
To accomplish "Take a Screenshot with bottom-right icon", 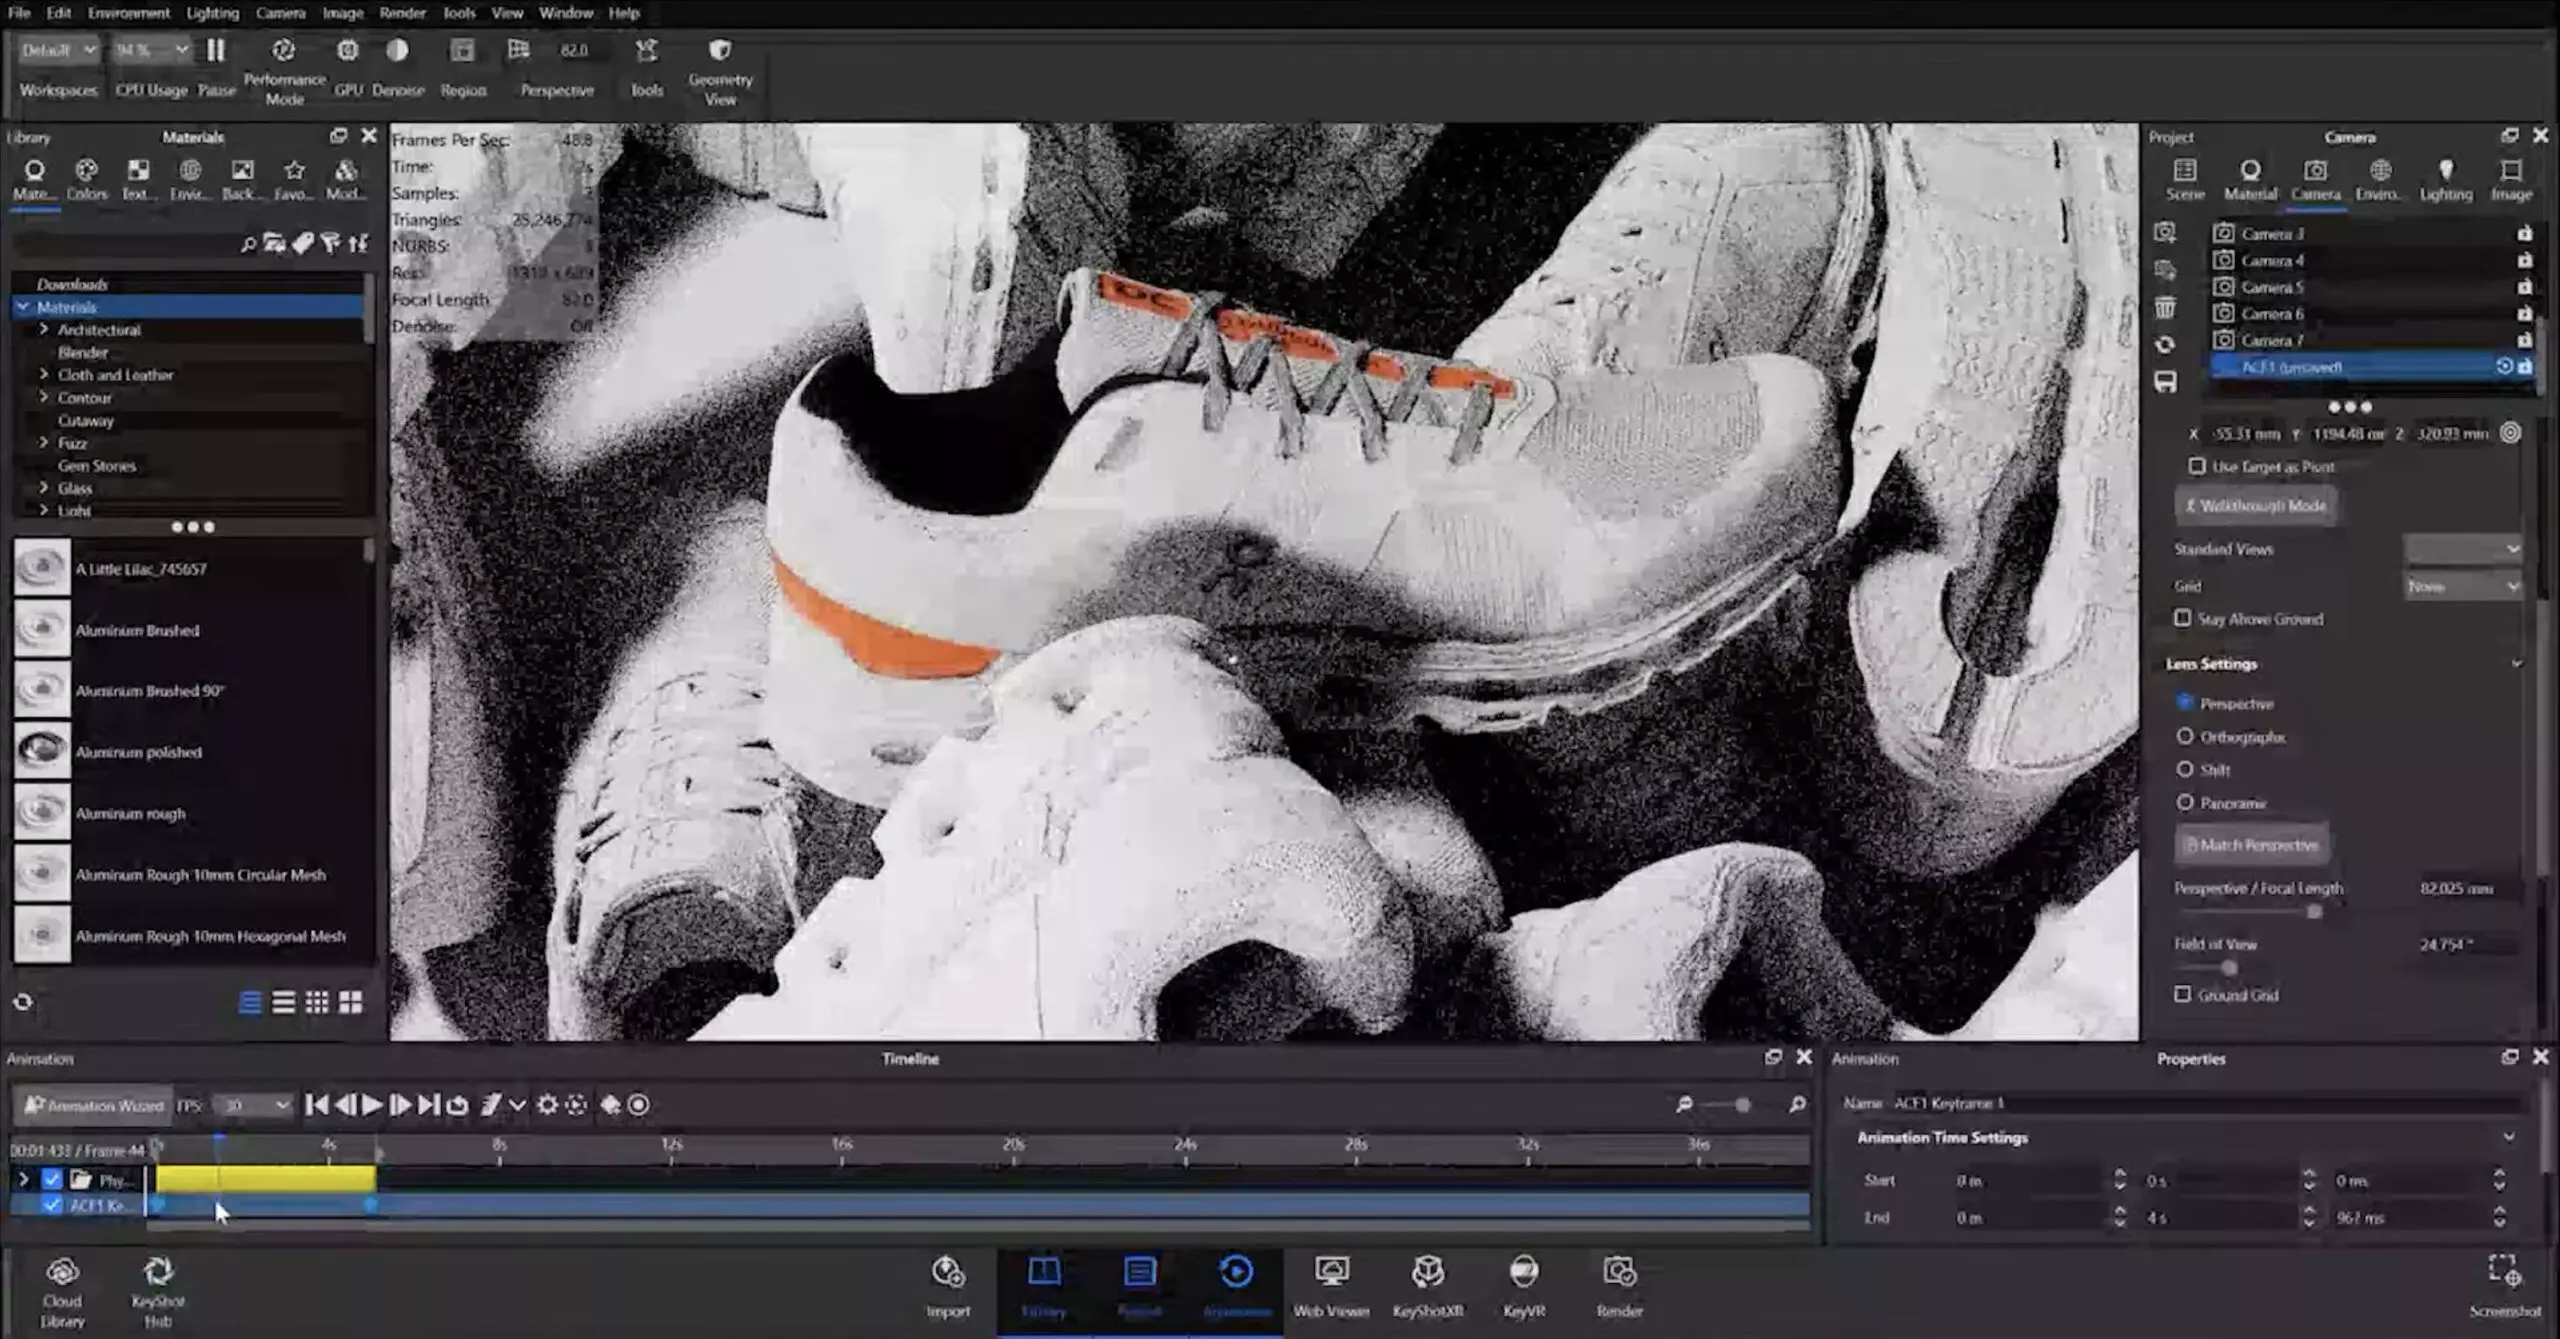I will (2503, 1272).
